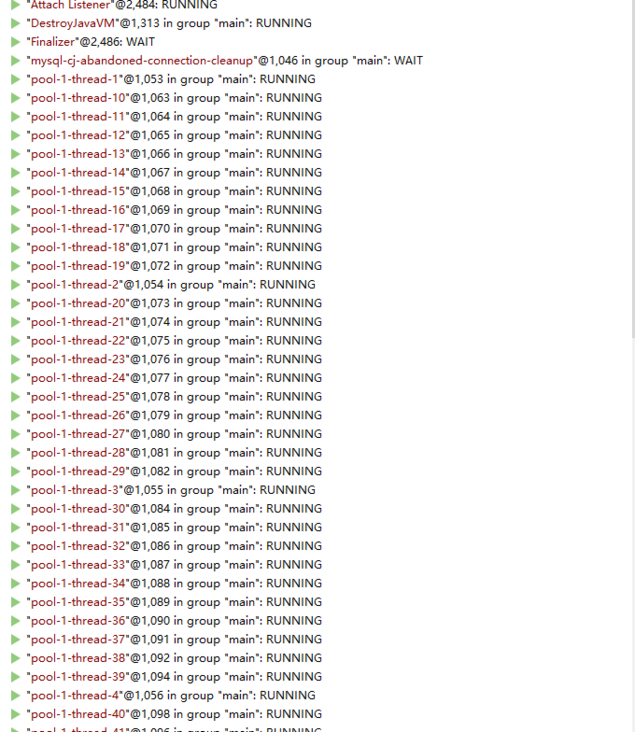Select the pool-1-thread-28 thread row text
Viewport: 635px width, 732px height.
pyautogui.click(x=175, y=453)
